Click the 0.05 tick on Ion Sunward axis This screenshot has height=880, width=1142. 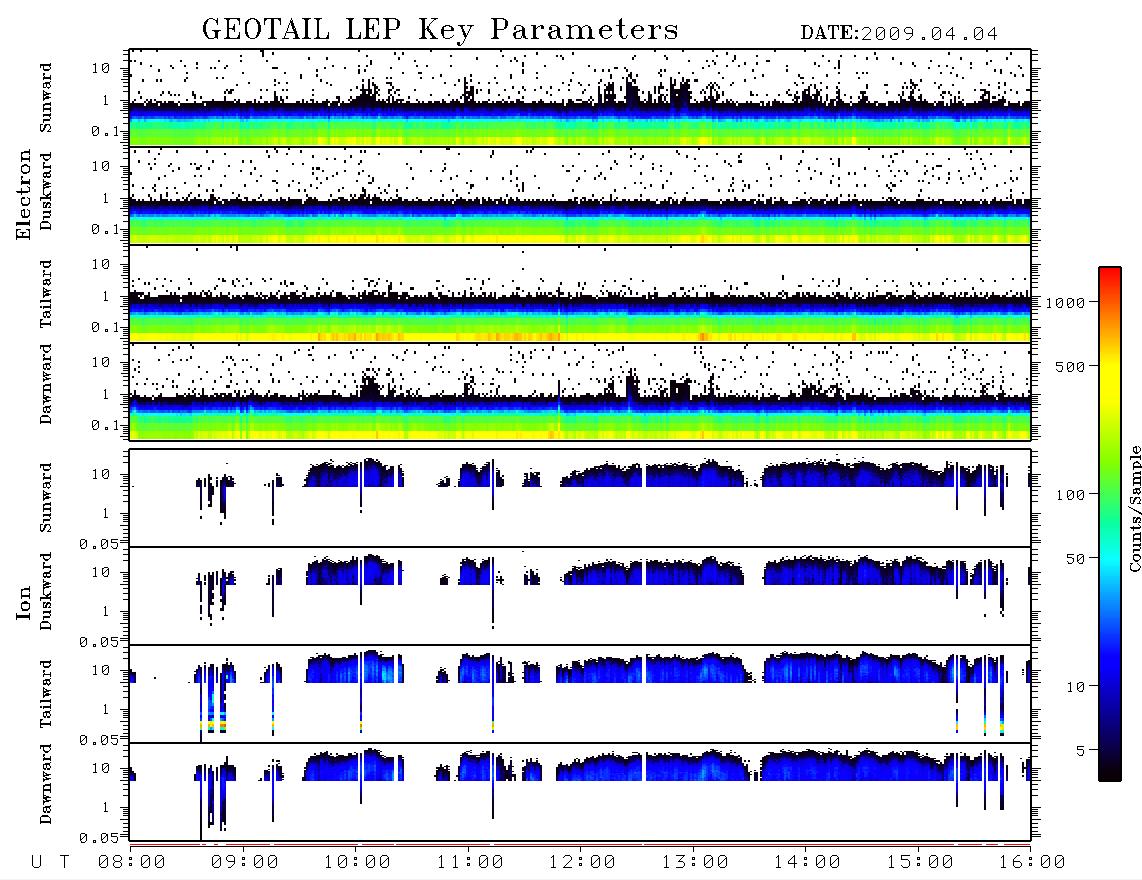[99, 544]
